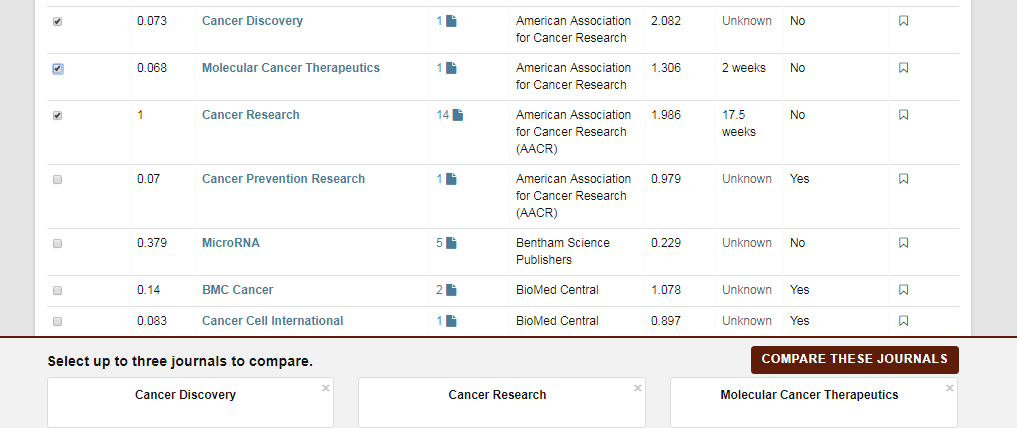This screenshot has height=428, width=1017.
Task: Open the Cancer Cell International journal link
Action: (x=272, y=321)
